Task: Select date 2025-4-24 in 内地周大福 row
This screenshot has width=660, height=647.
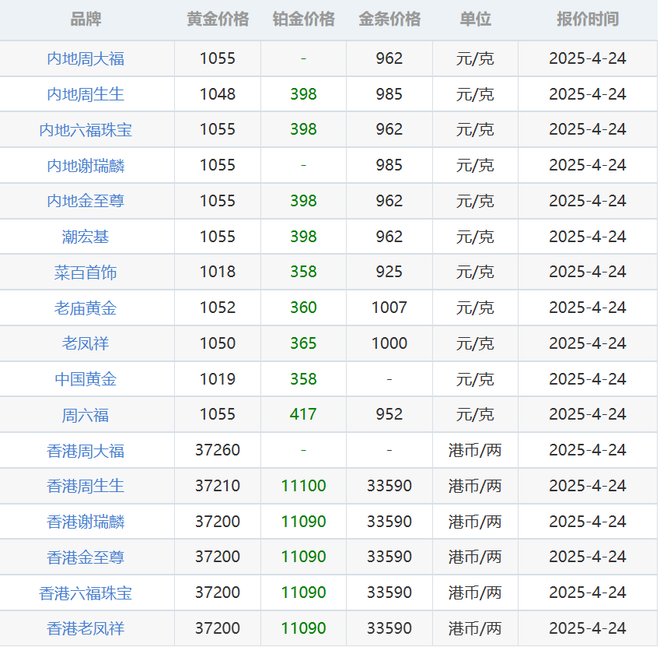Action: (x=588, y=58)
